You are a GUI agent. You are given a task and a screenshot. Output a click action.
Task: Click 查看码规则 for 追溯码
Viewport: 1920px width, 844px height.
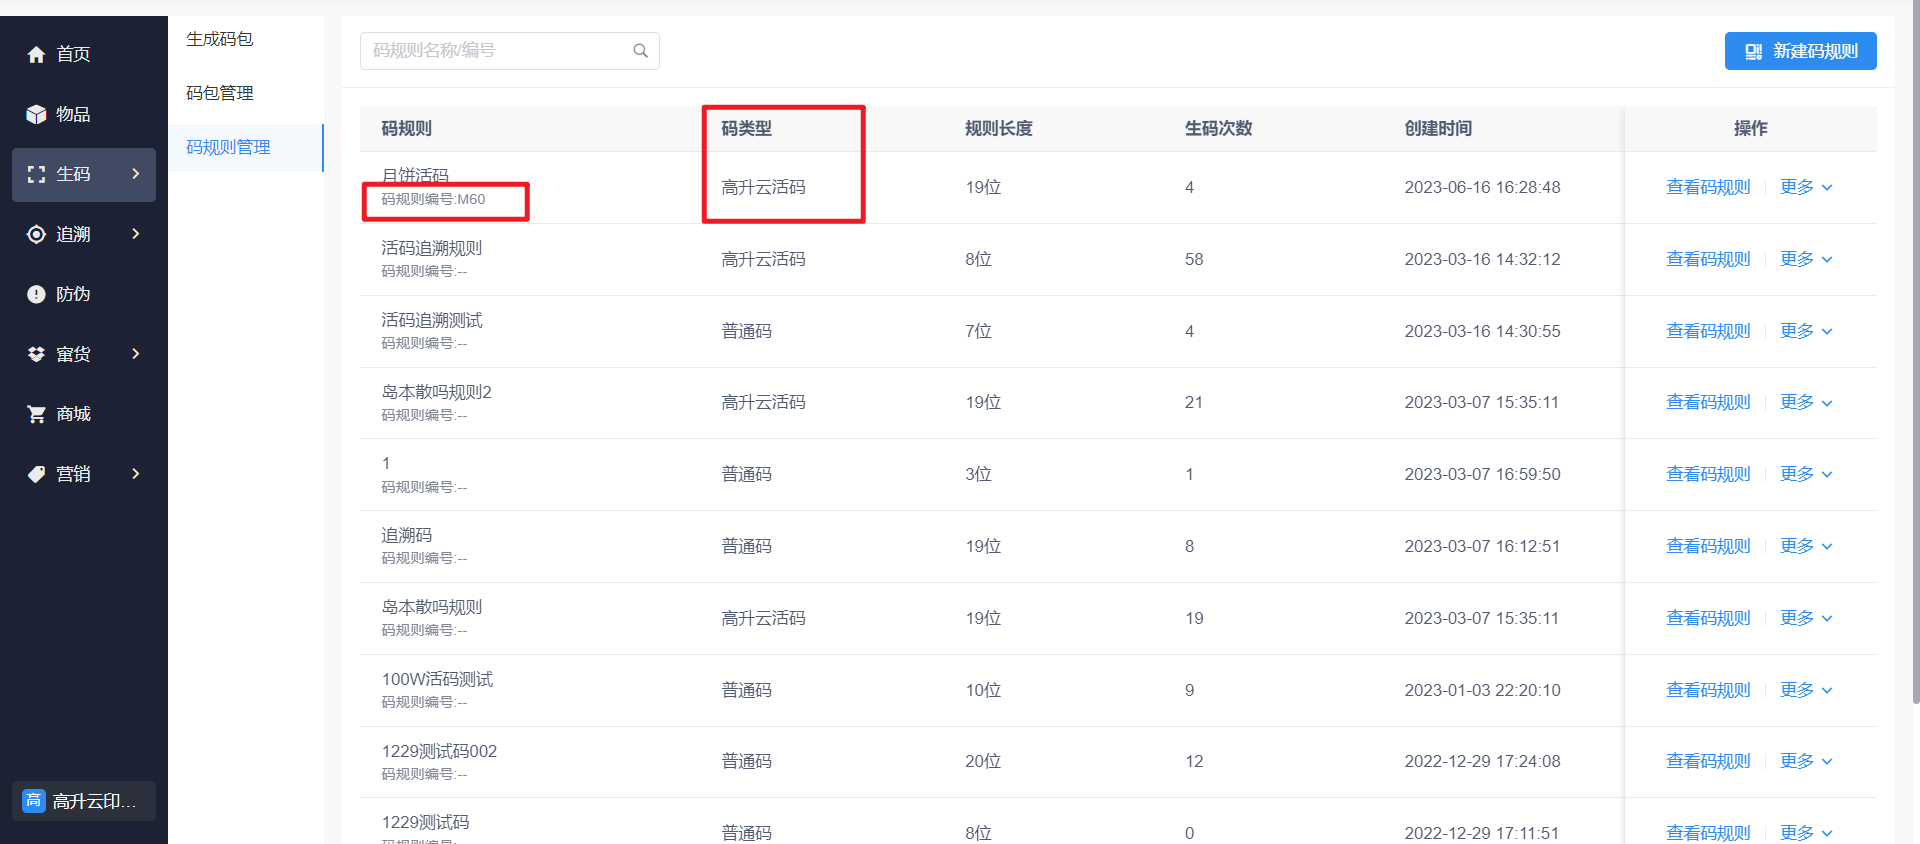(x=1708, y=546)
